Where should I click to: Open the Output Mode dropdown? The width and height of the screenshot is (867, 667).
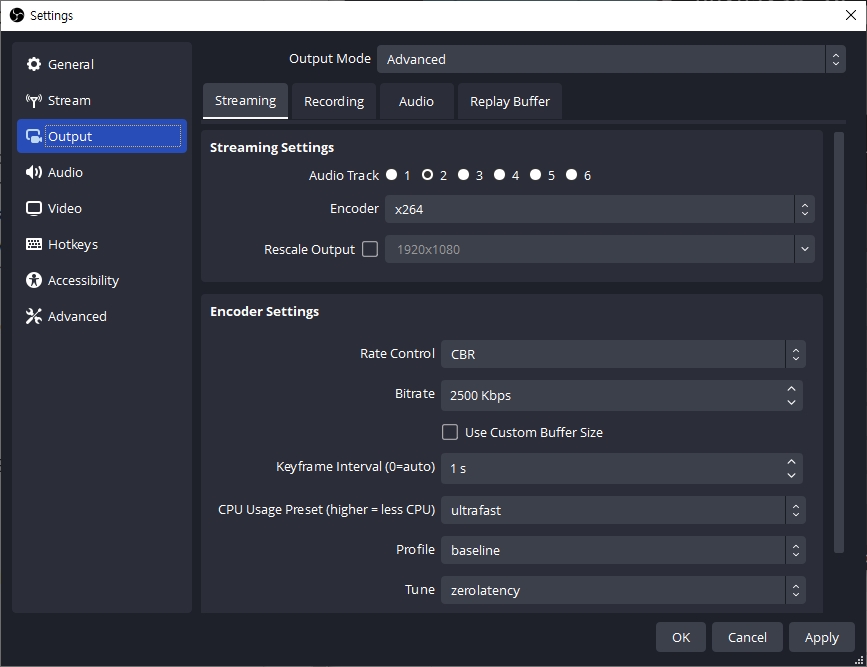pos(611,59)
